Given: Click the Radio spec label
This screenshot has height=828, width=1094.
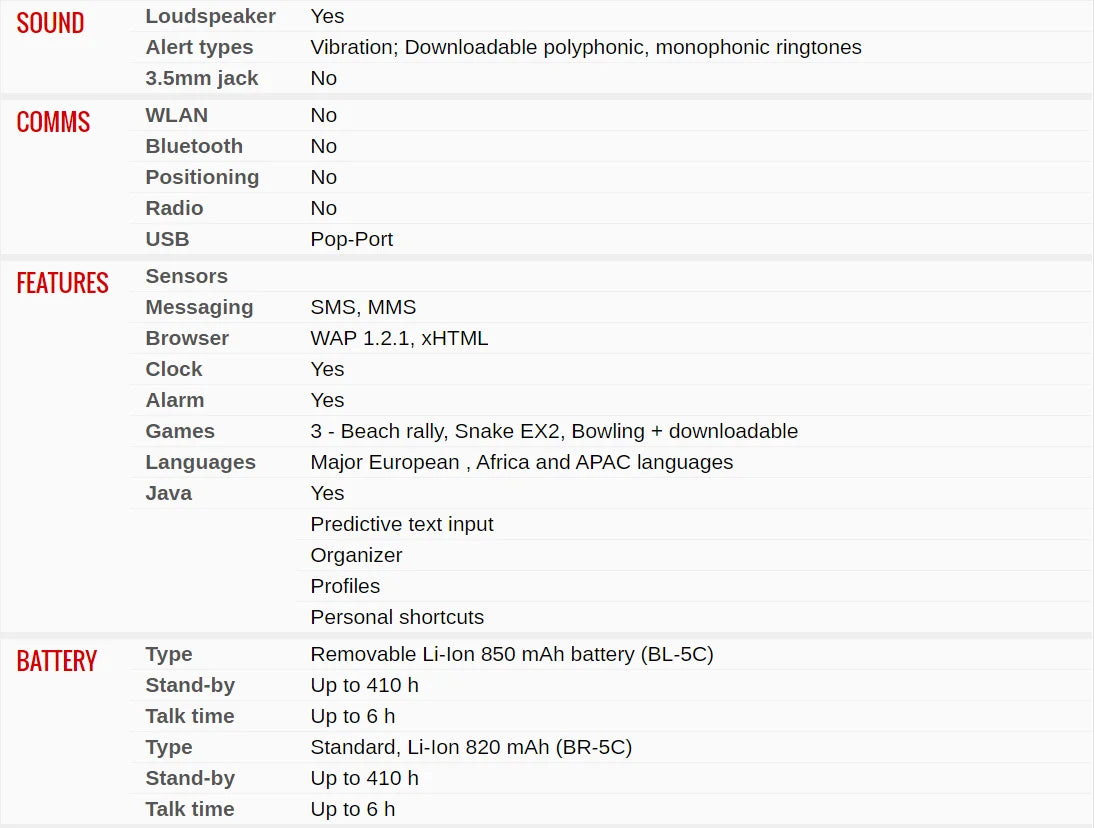Looking at the screenshot, I should click(174, 208).
